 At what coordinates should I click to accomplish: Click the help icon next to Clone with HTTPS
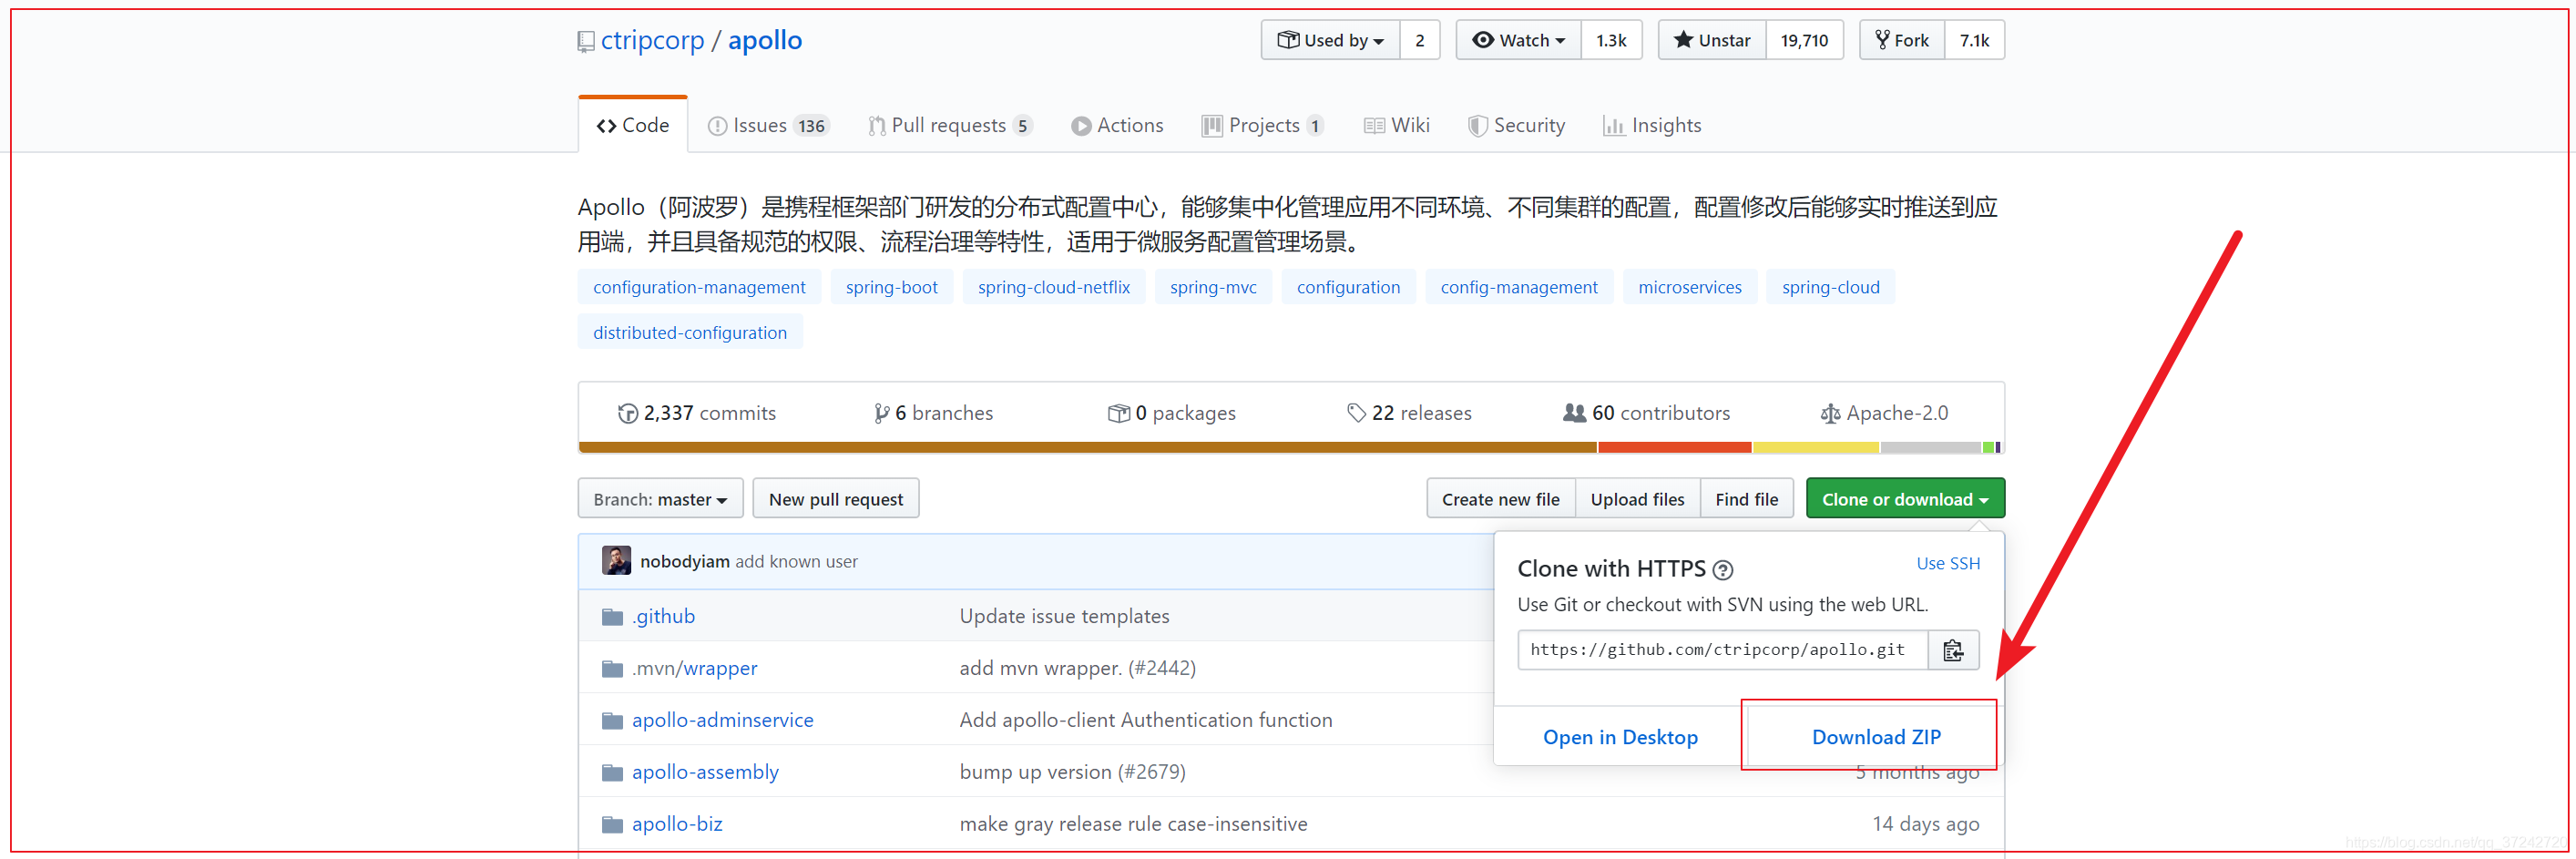tap(1722, 570)
